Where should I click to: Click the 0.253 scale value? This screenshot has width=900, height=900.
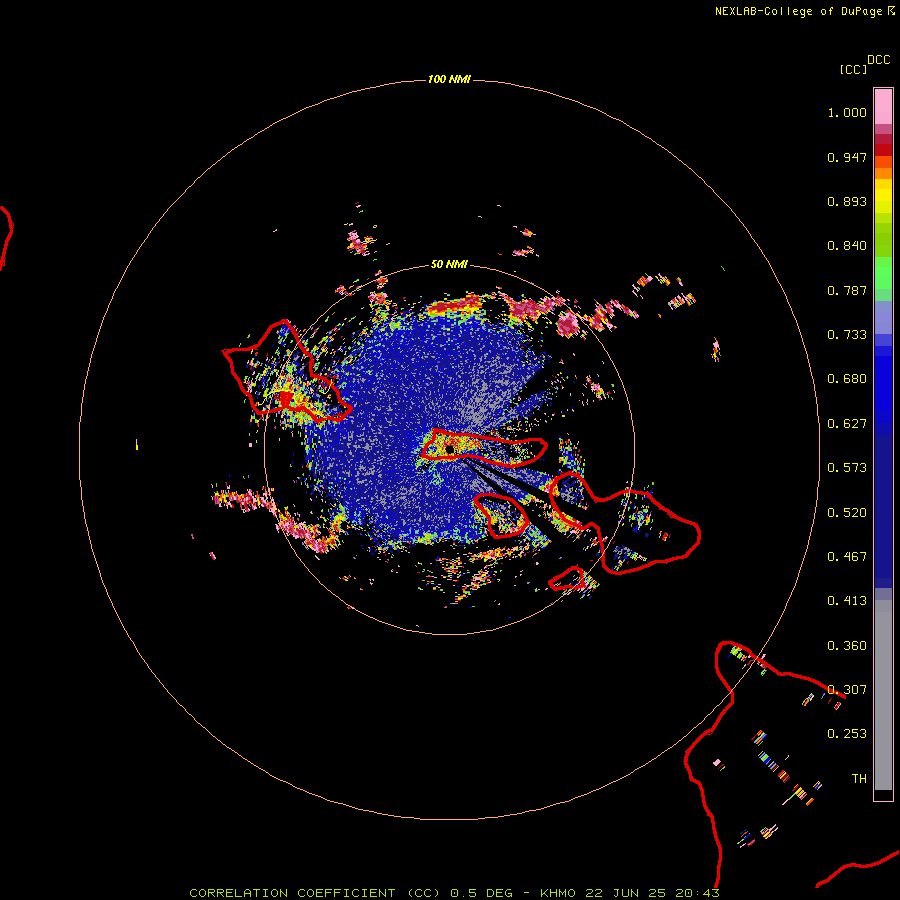pyautogui.click(x=847, y=734)
